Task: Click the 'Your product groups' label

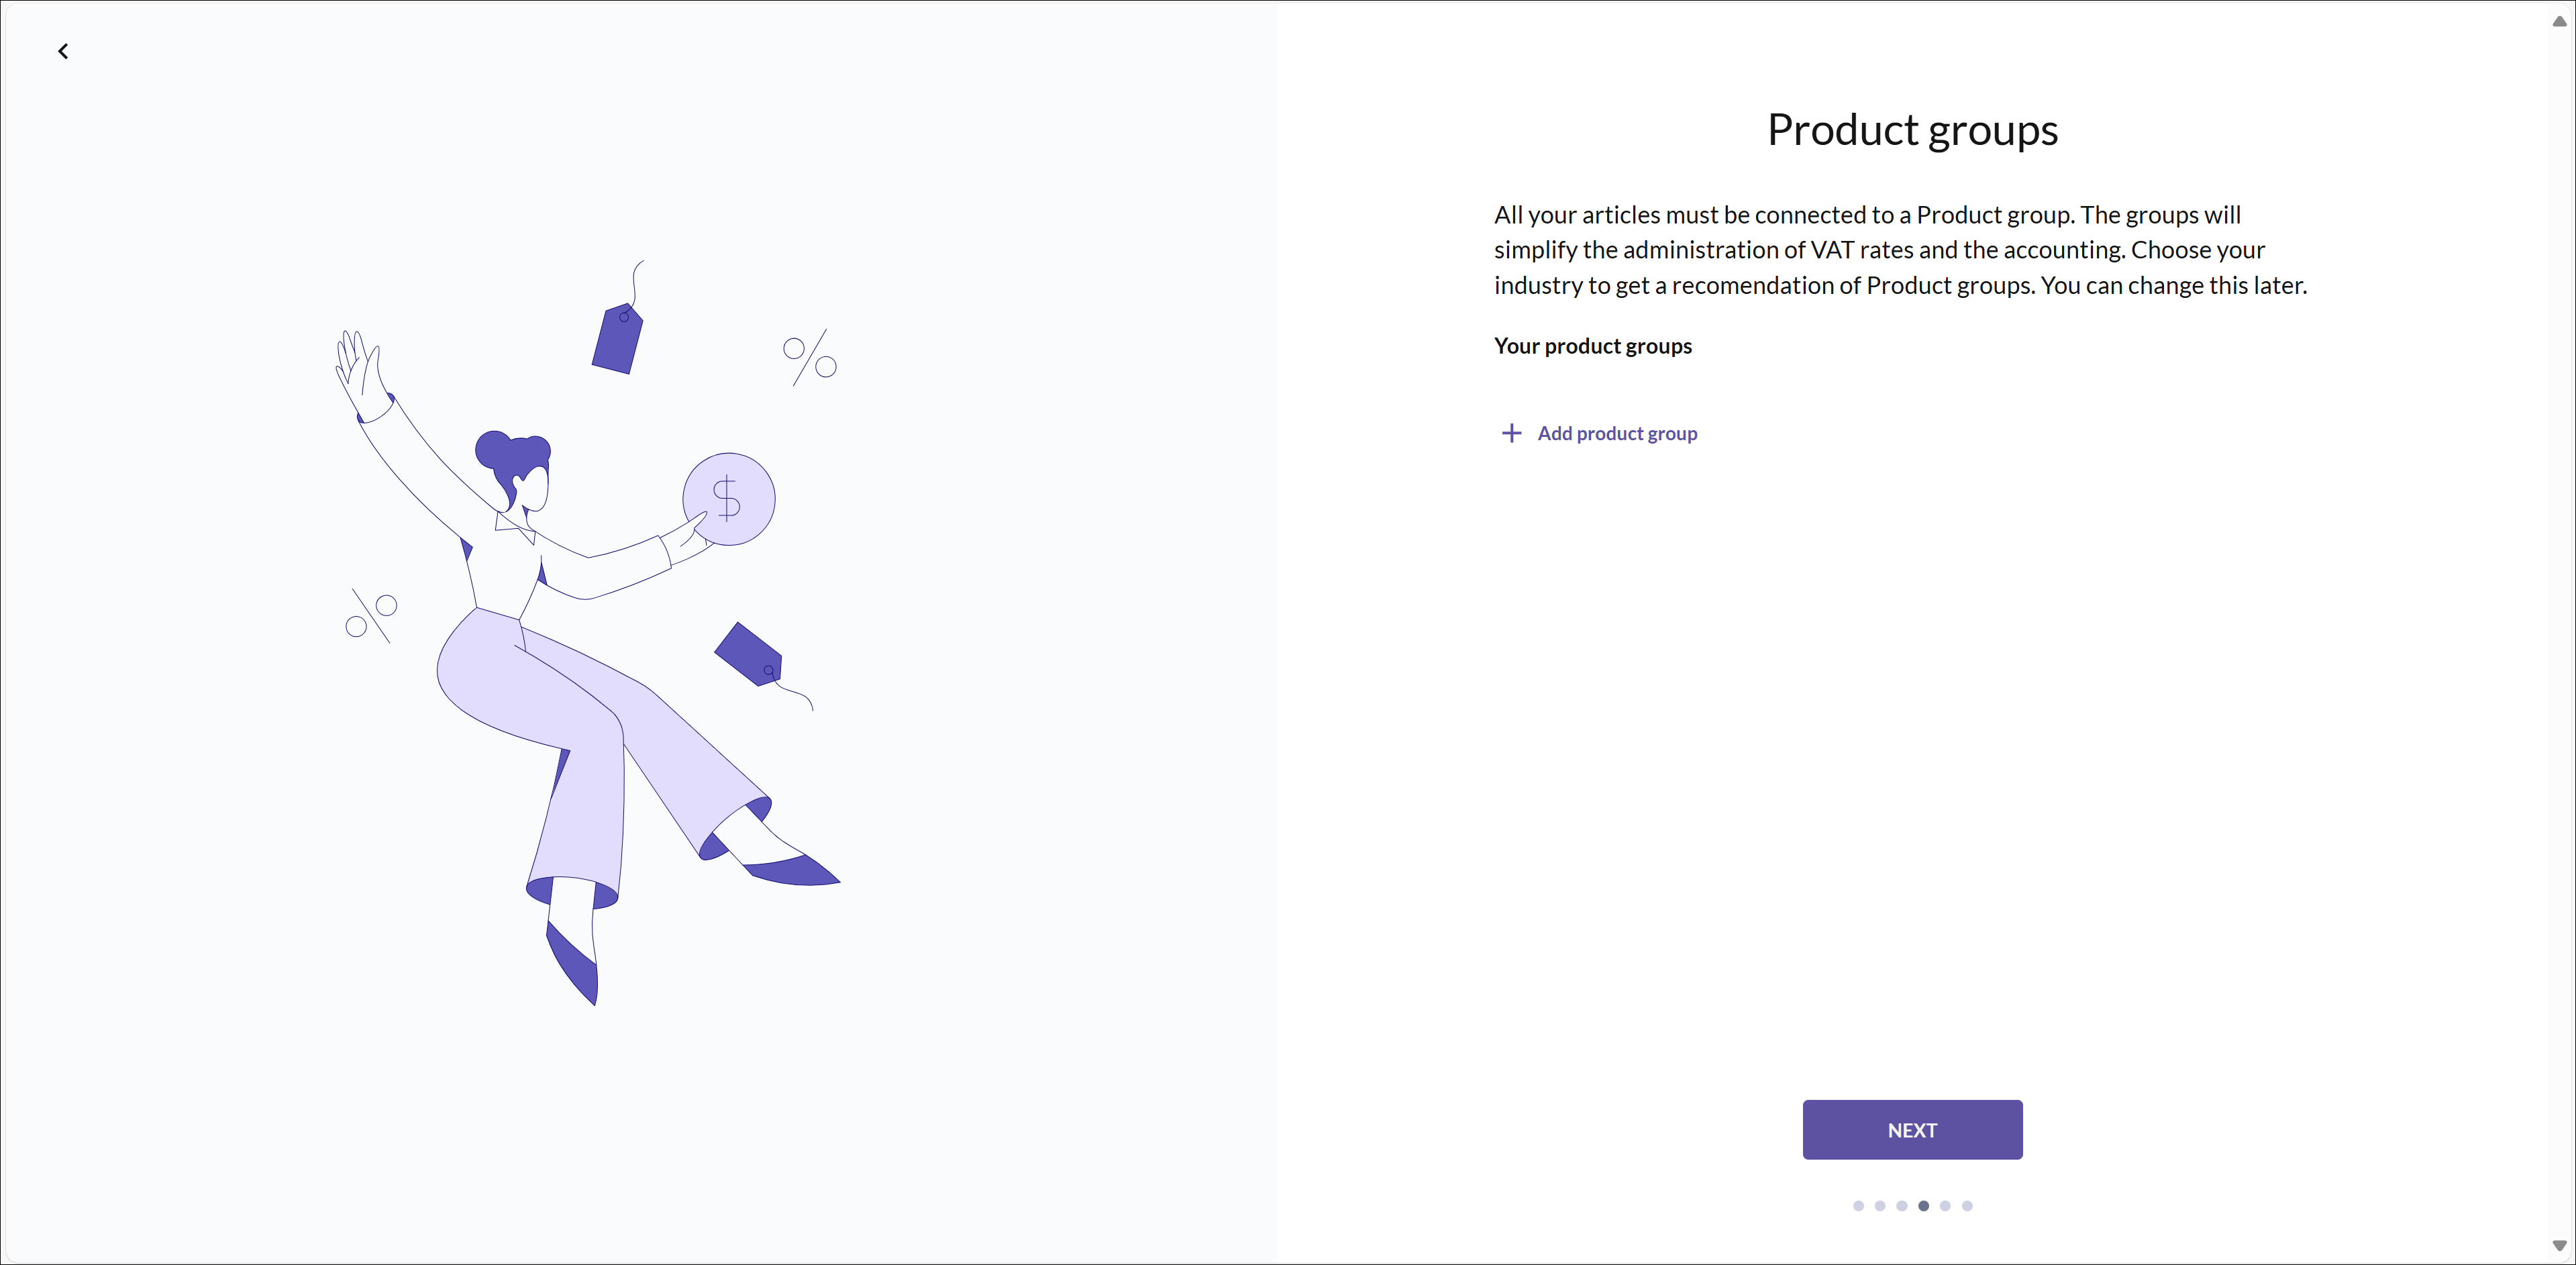Action: click(x=1592, y=346)
